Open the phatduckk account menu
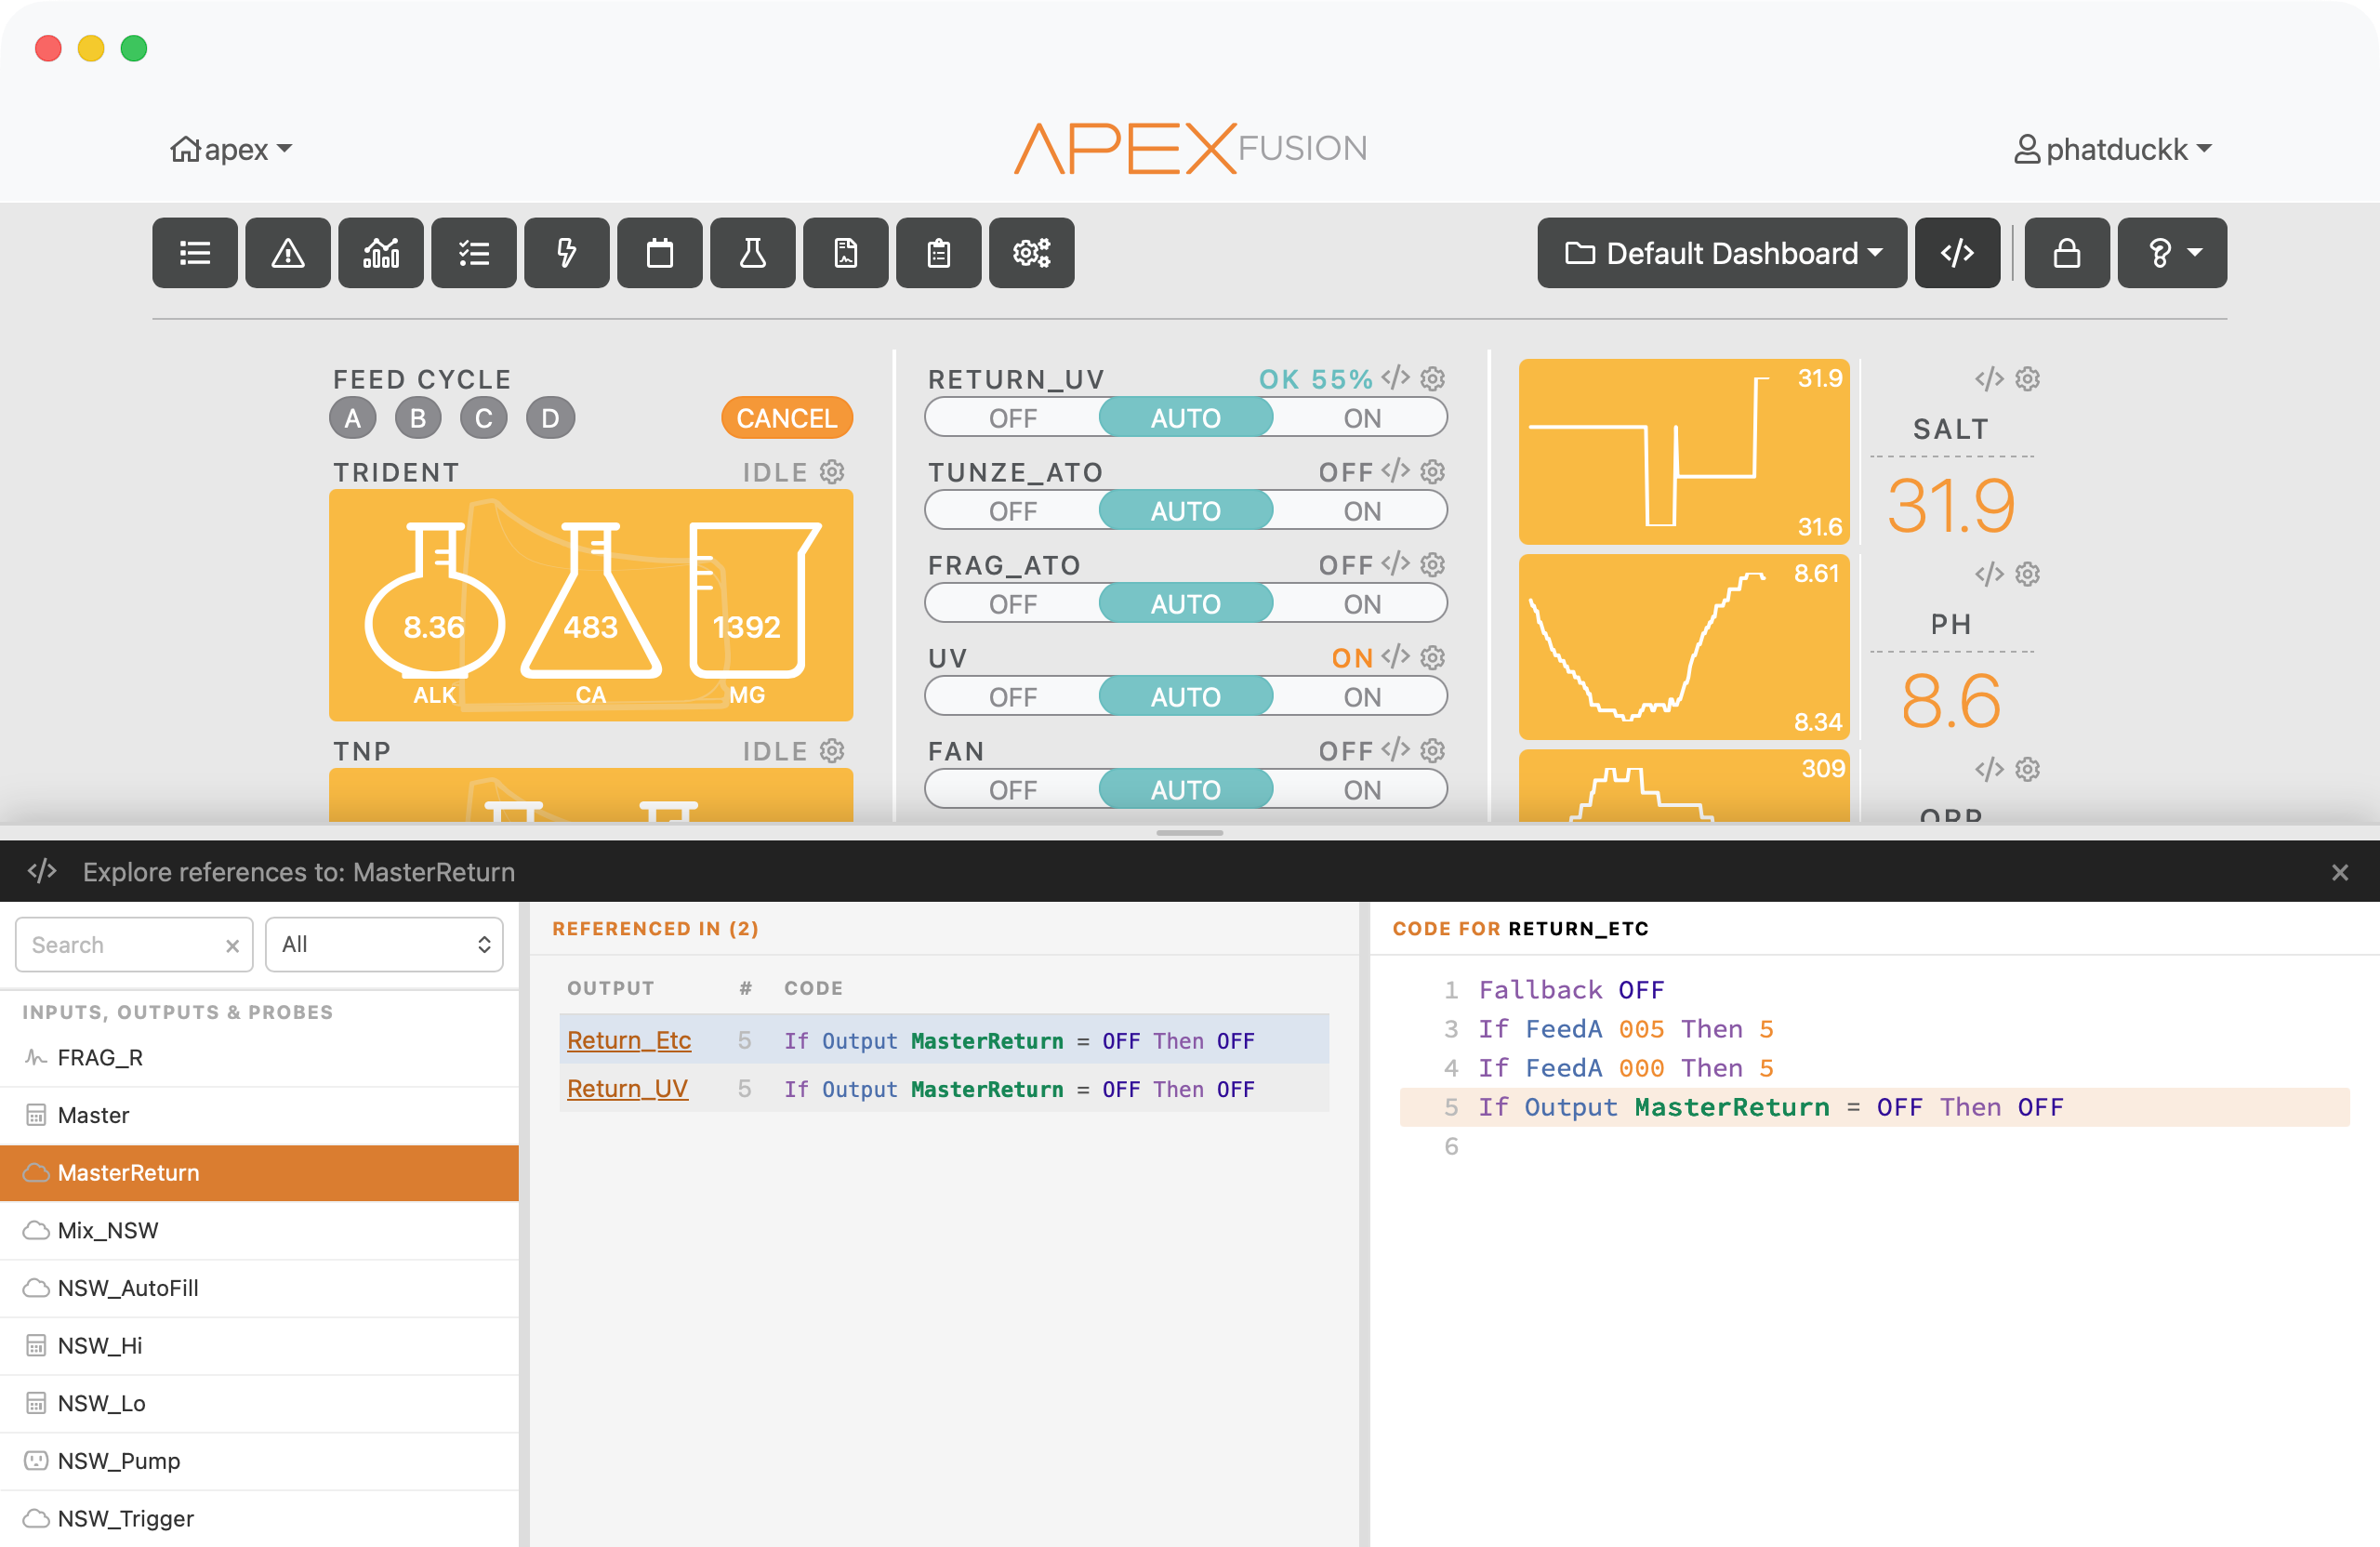The height and width of the screenshot is (1547, 2380). (x=2112, y=149)
